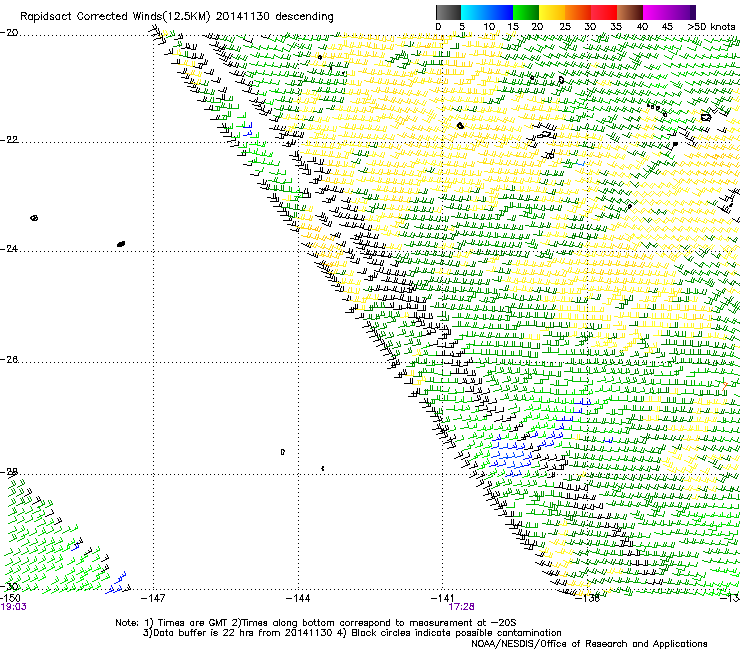Click the -144 longitude axis label
Viewport: 740px width, 650px height.
pyautogui.click(x=298, y=599)
